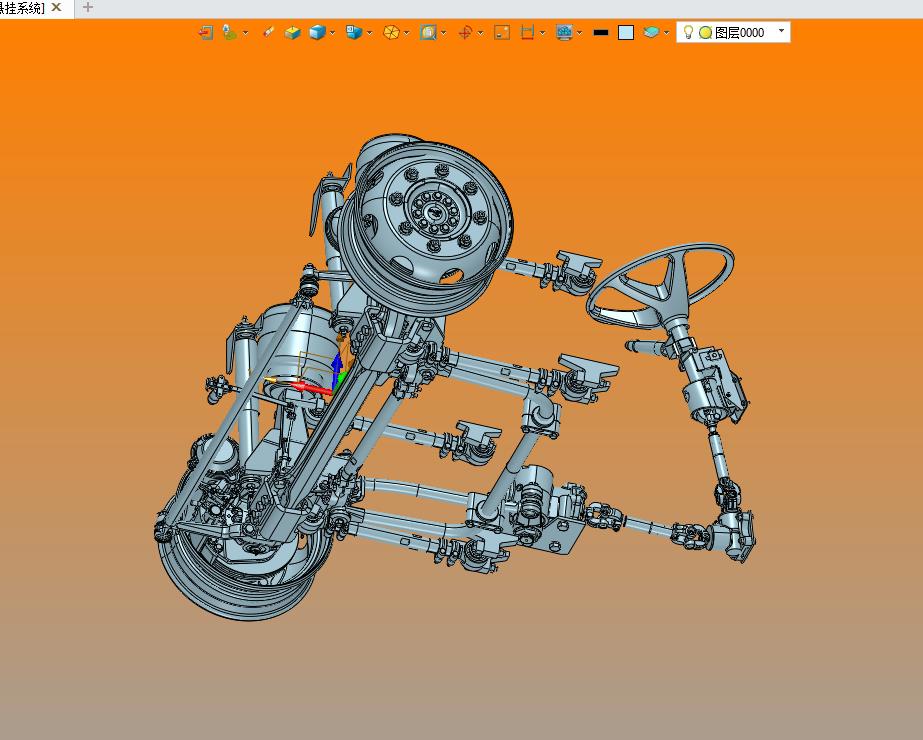
Task: Click the brush/attribute painter icon
Action: (x=268, y=32)
